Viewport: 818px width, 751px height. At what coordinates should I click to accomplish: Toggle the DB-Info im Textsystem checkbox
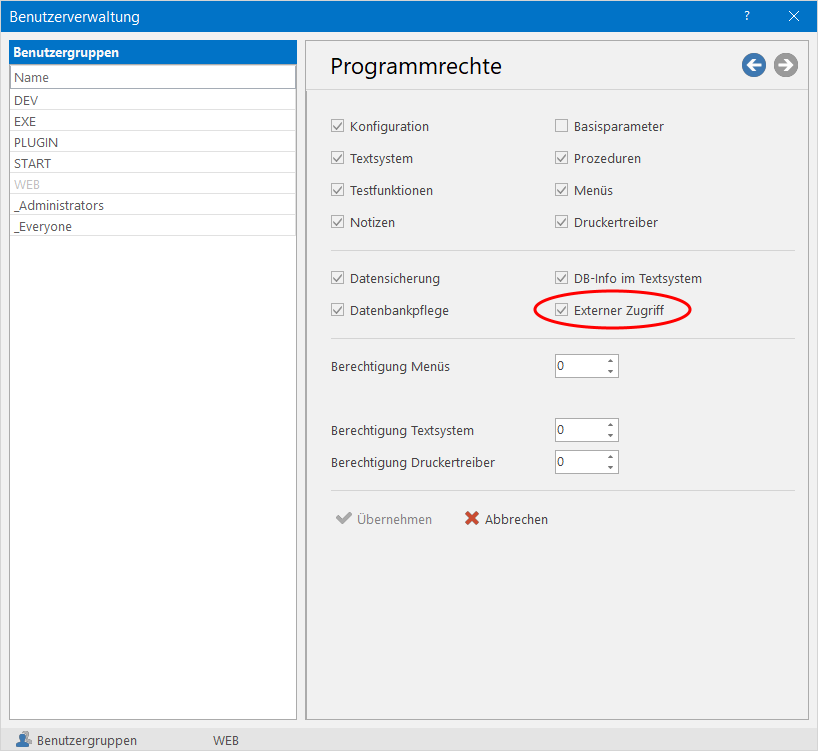[562, 279]
